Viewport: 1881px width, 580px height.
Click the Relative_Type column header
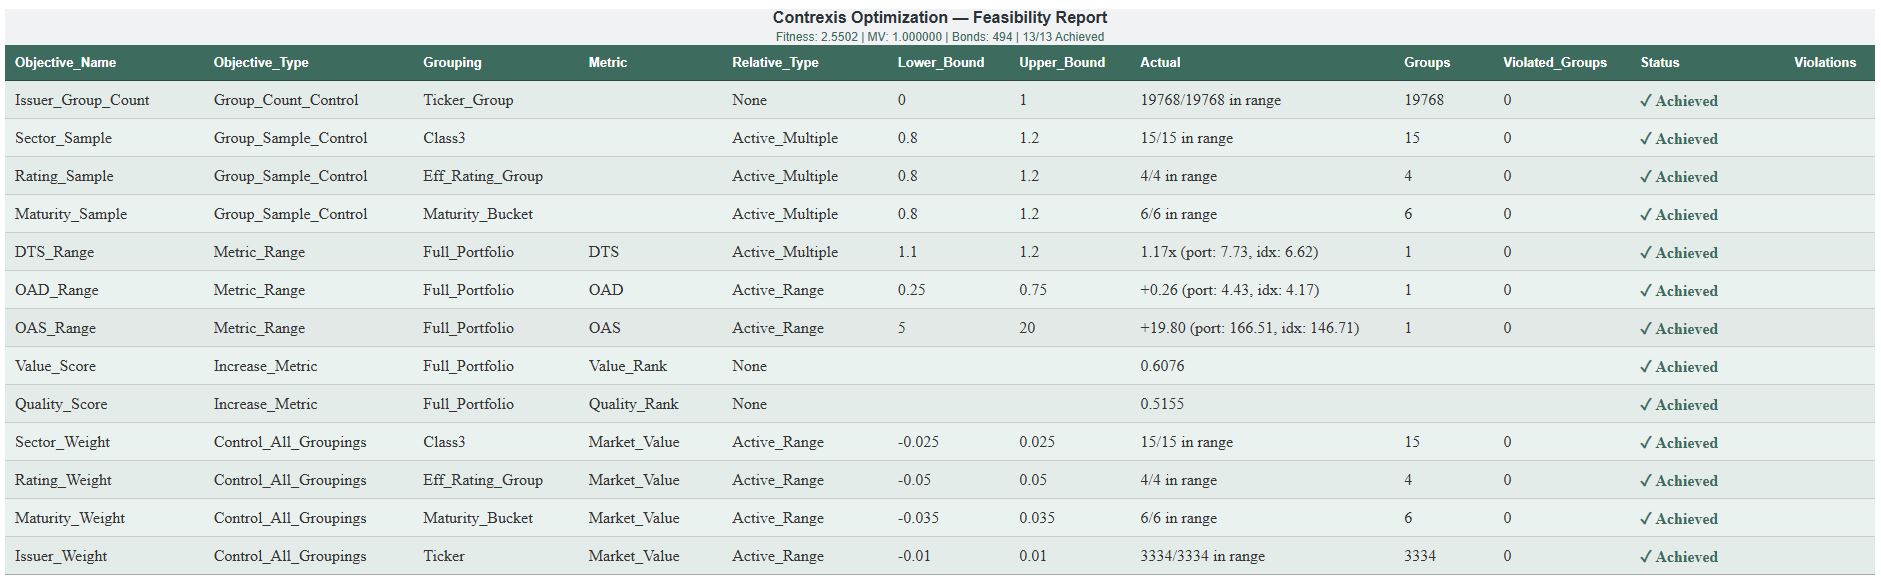775,62
